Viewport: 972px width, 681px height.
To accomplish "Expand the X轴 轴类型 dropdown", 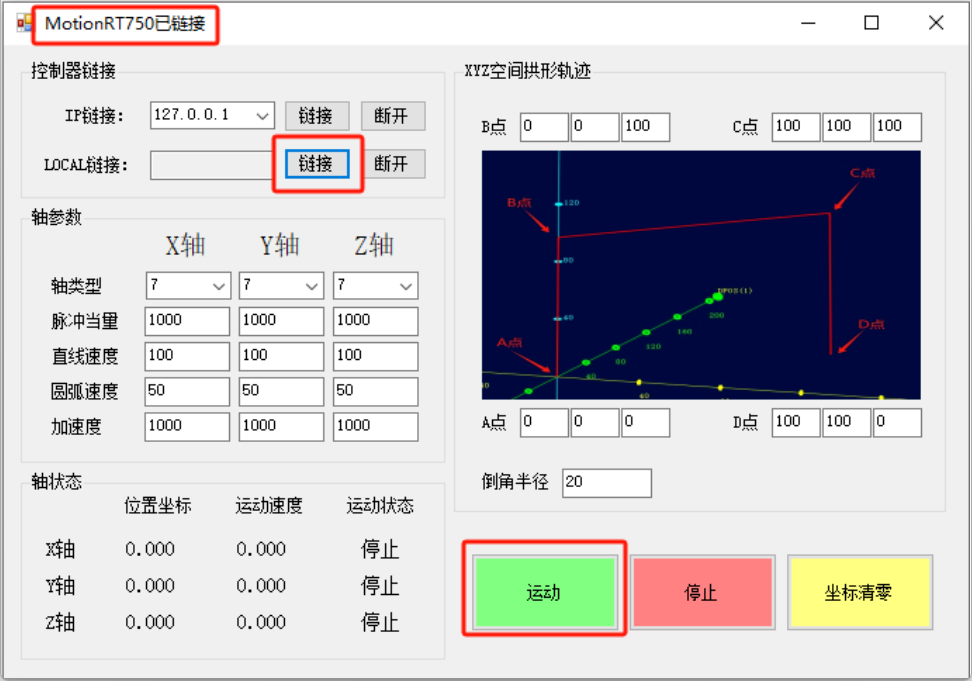I will pos(218,286).
